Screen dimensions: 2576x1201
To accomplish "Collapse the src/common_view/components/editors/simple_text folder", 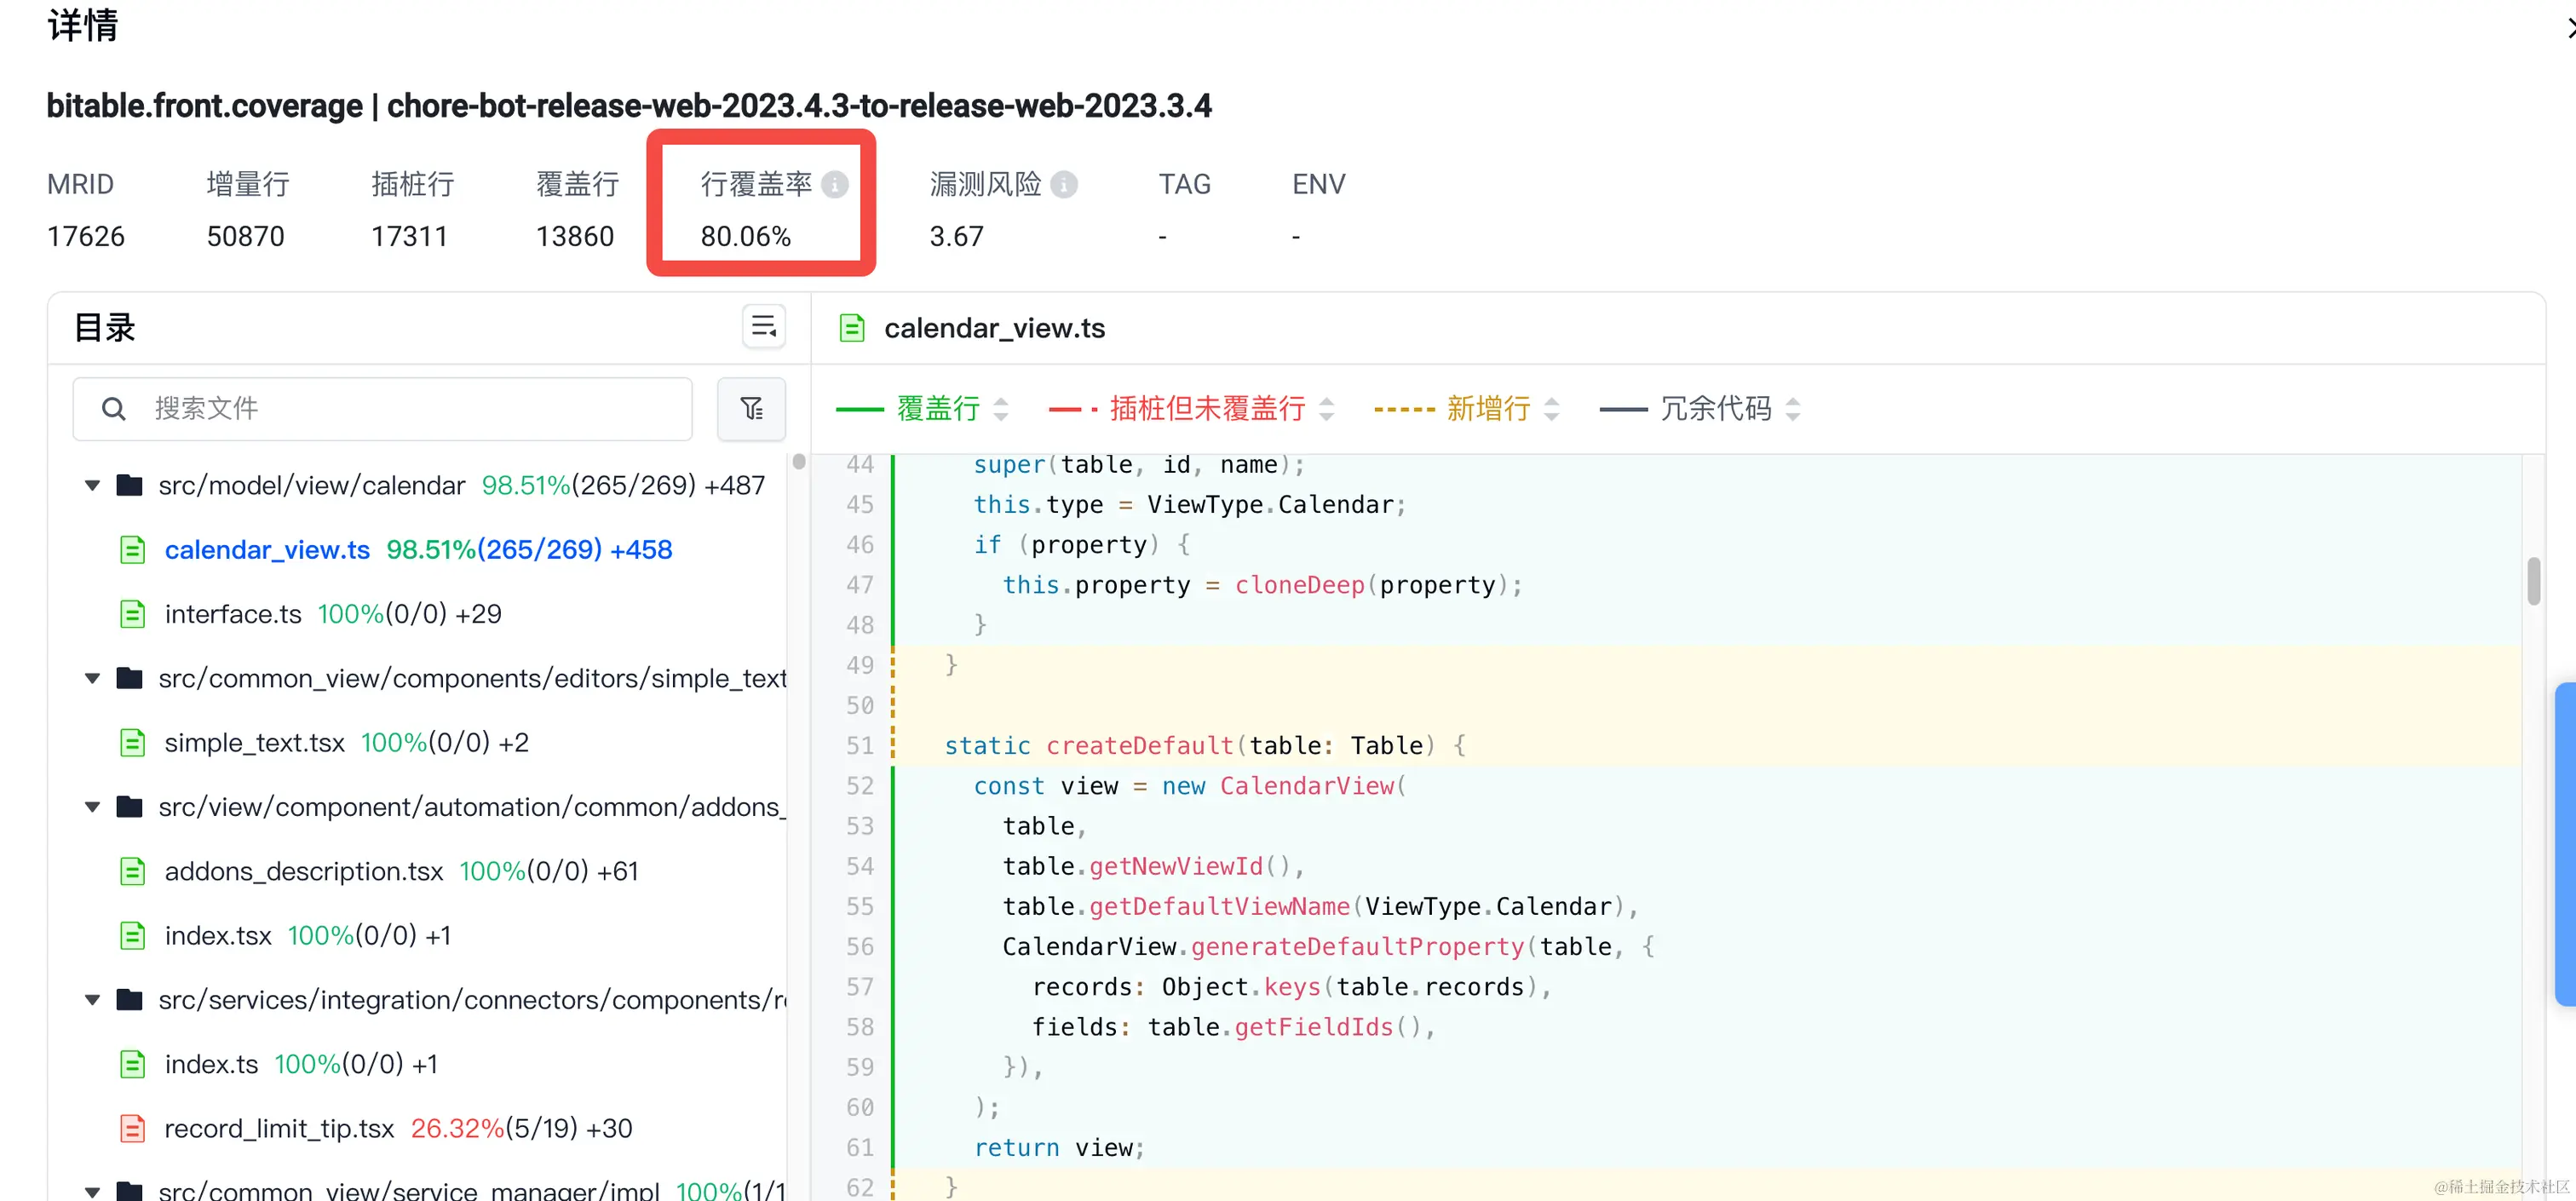I will click(92, 679).
